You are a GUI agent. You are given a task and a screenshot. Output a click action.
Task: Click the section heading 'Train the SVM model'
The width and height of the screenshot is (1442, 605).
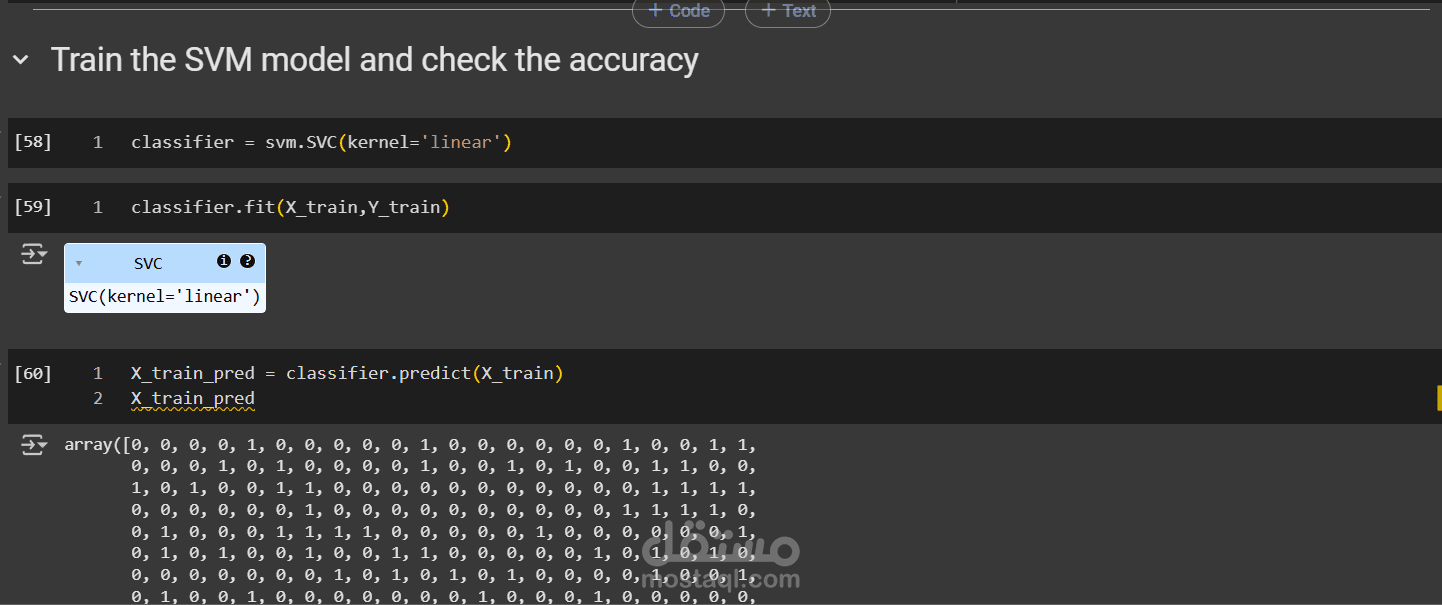374,60
